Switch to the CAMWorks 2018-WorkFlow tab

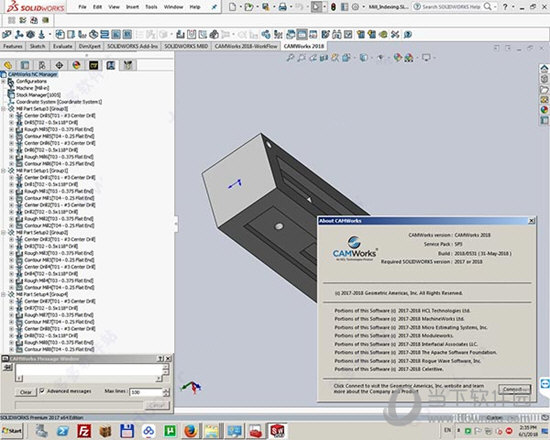pos(246,46)
